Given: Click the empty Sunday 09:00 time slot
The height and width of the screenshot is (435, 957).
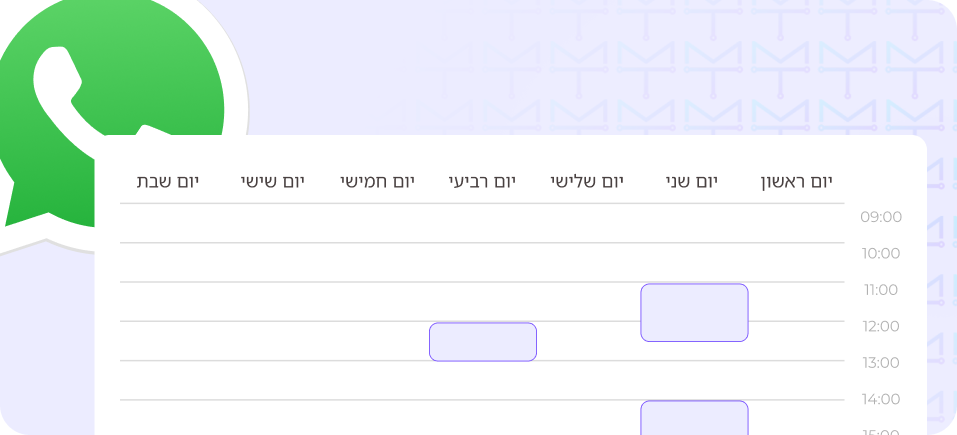Looking at the screenshot, I should click(x=795, y=223).
